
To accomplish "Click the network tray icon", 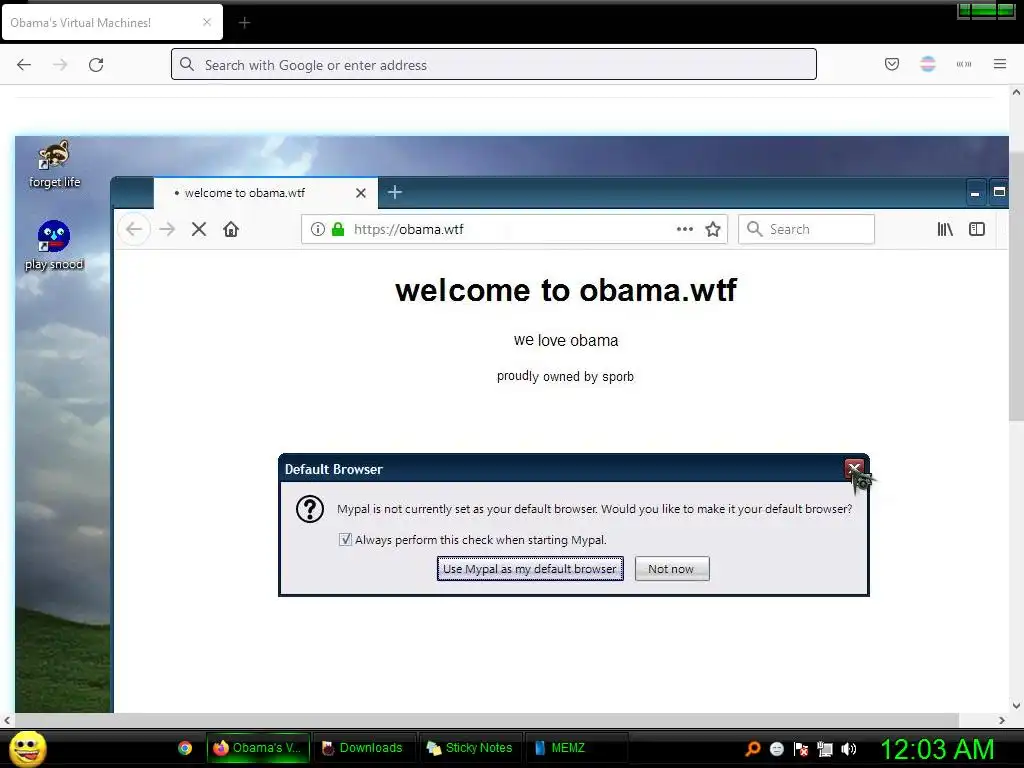I will (x=825, y=749).
